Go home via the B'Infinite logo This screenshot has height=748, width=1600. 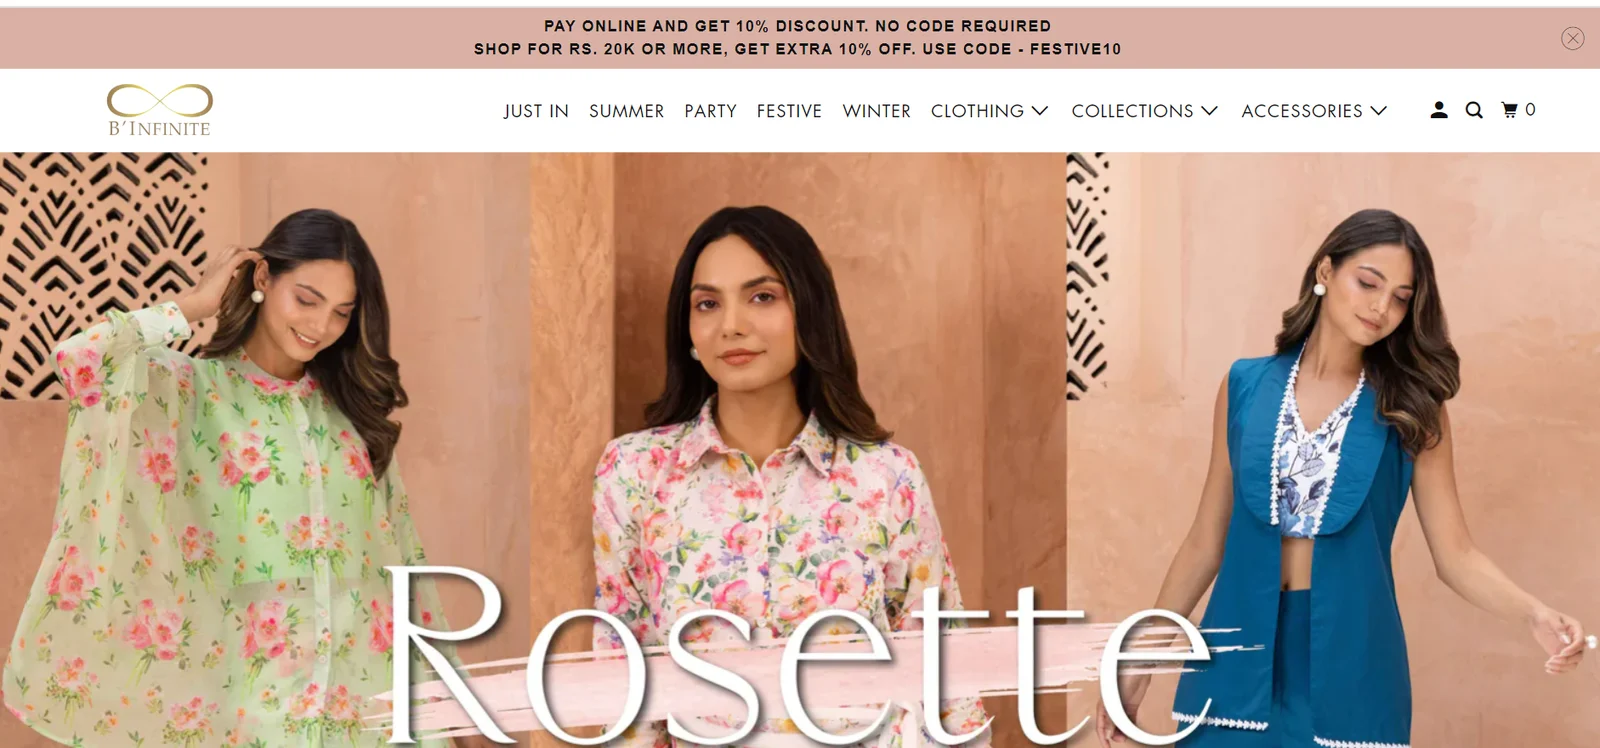coord(160,110)
